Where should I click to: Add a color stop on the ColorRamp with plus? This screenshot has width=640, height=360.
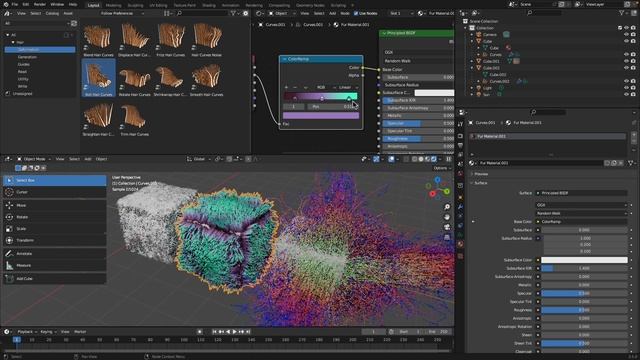pos(286,87)
